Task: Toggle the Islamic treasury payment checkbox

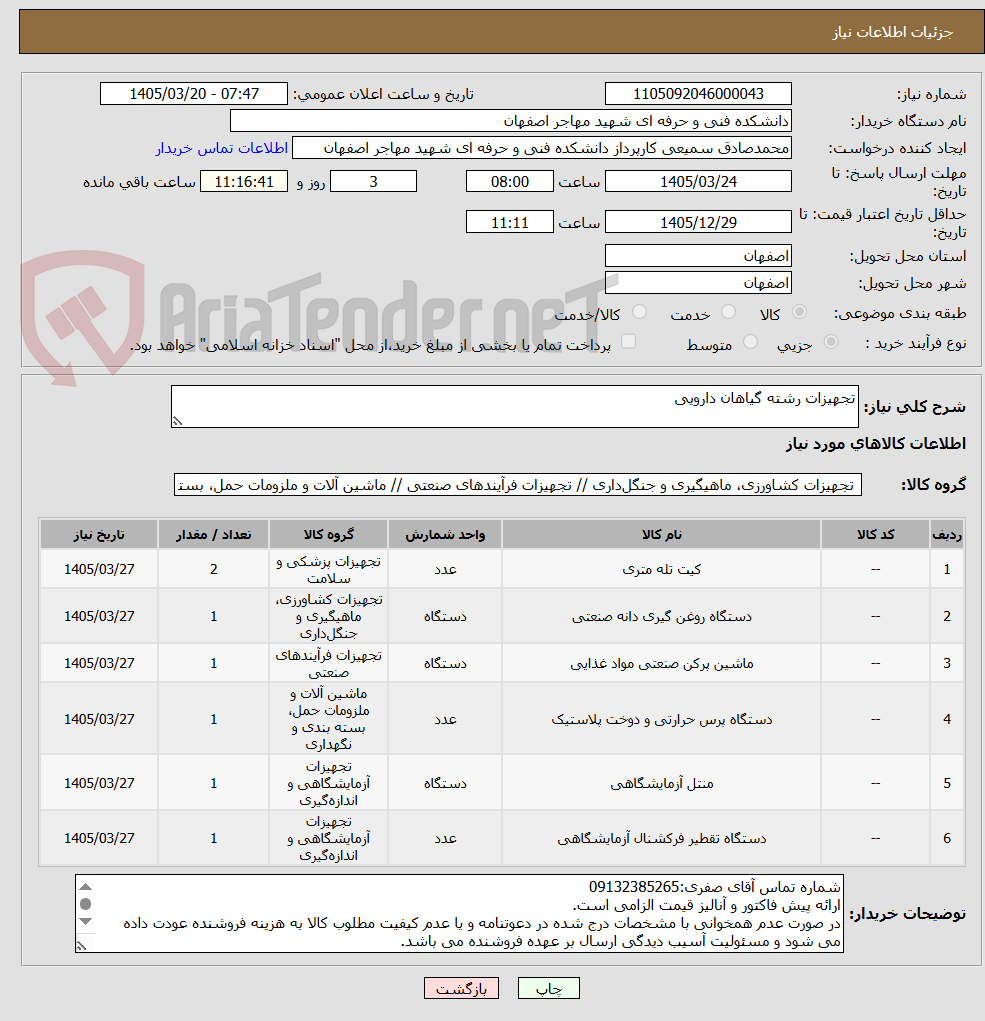Action: [x=628, y=342]
